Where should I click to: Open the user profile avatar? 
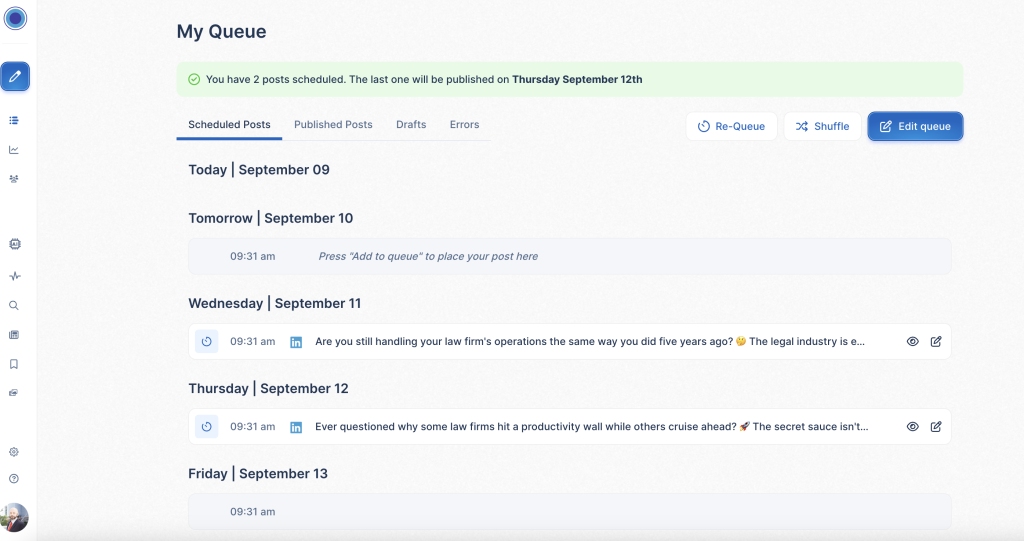point(14,517)
